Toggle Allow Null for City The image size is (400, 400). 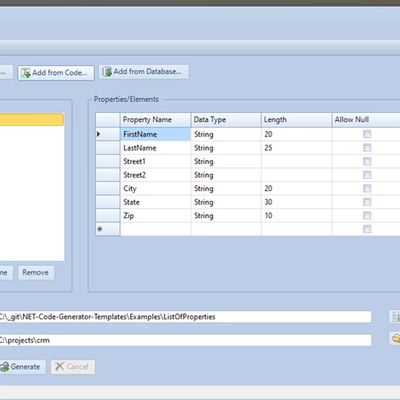coord(367,188)
